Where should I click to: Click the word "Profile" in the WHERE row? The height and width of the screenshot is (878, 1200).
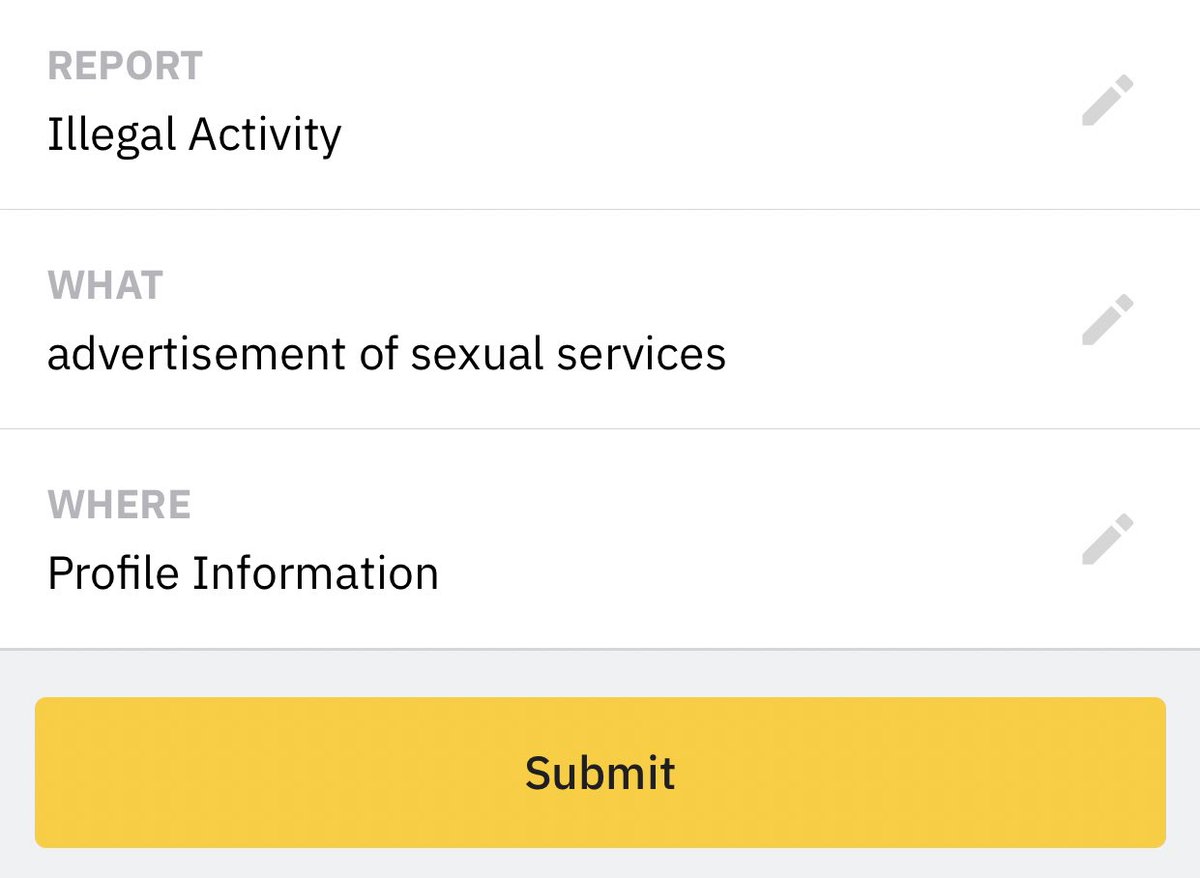[x=113, y=574]
